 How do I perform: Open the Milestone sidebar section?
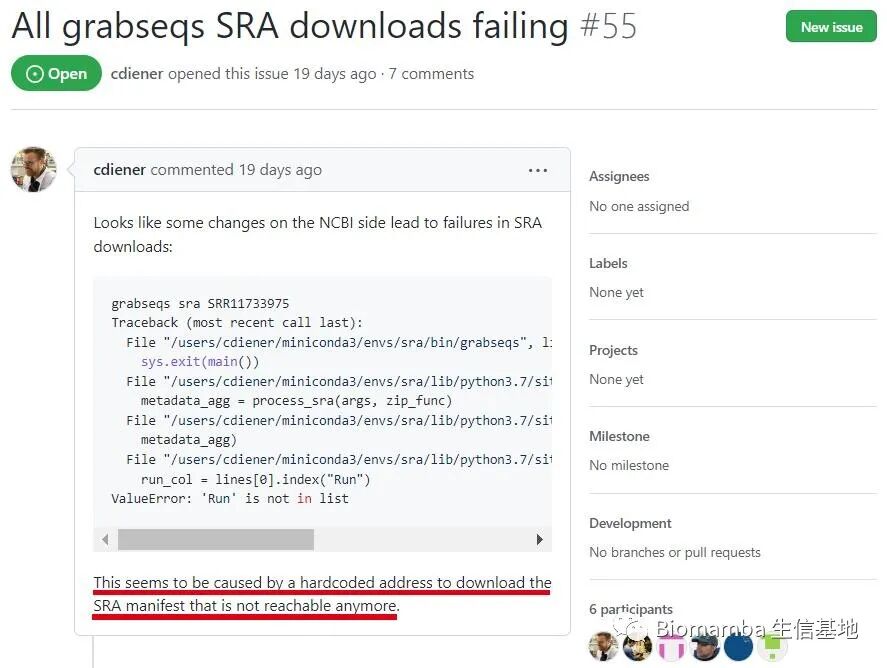pyautogui.click(x=619, y=437)
